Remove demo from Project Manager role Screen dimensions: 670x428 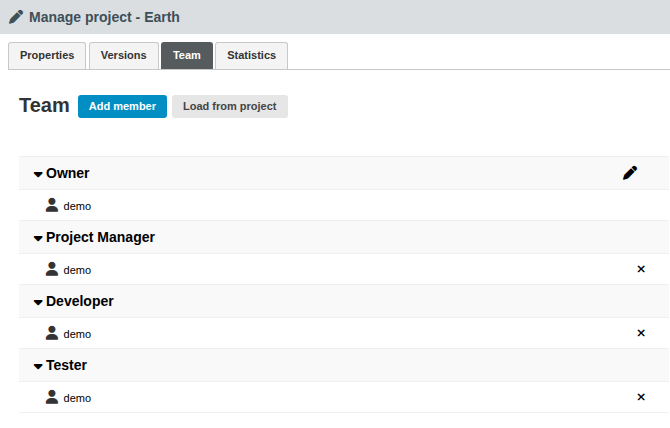pos(641,269)
